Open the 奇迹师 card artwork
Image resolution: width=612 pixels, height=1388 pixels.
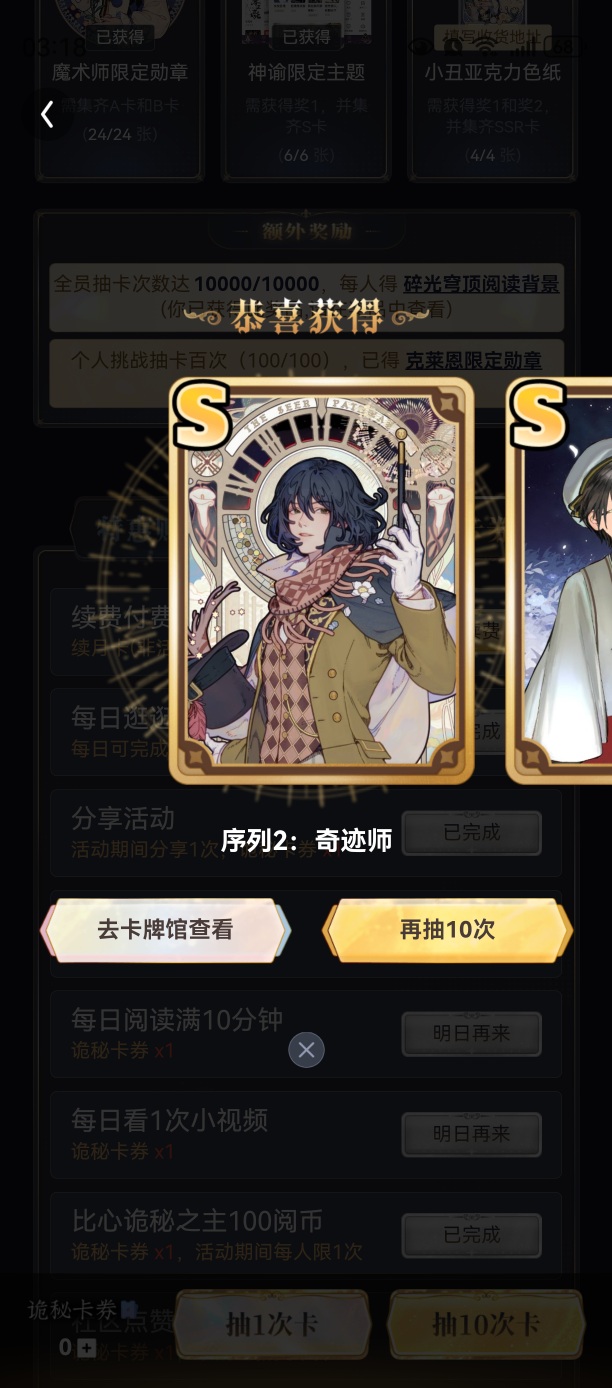tap(321, 580)
